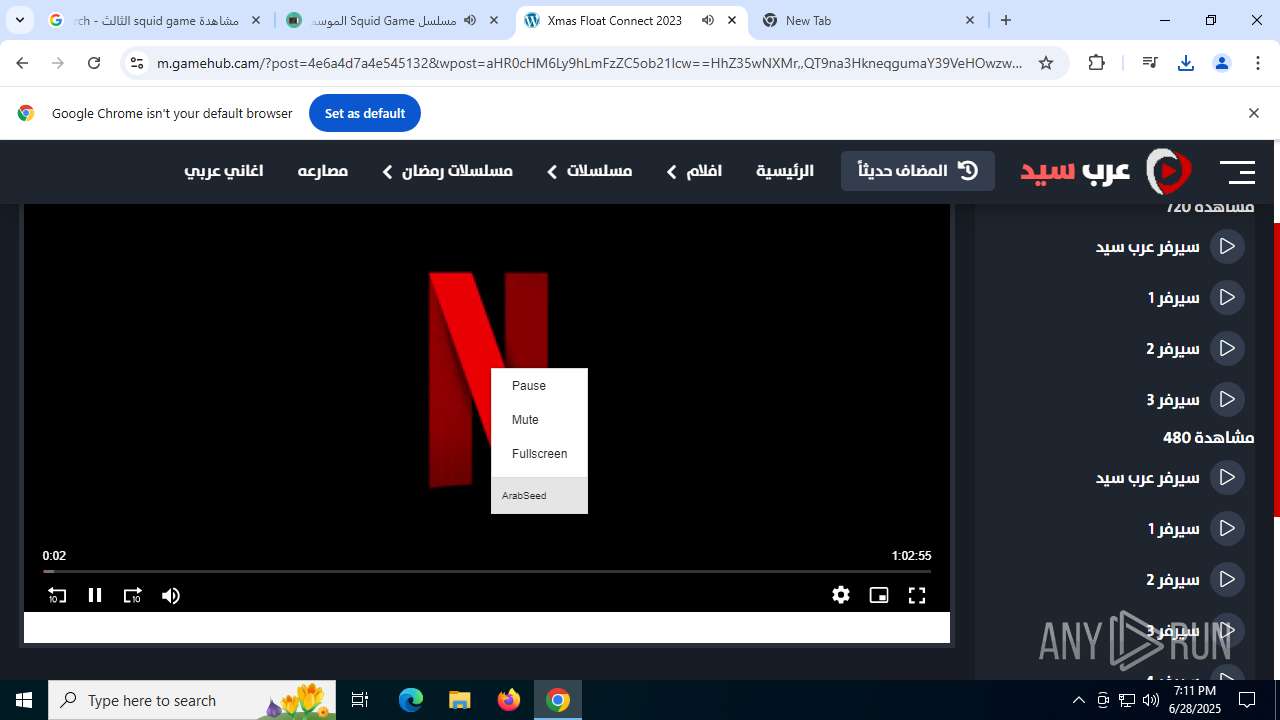1280x720 pixels.
Task: Play سيرفر عرب سيد under مشاهدة 480
Action: pyautogui.click(x=1170, y=477)
